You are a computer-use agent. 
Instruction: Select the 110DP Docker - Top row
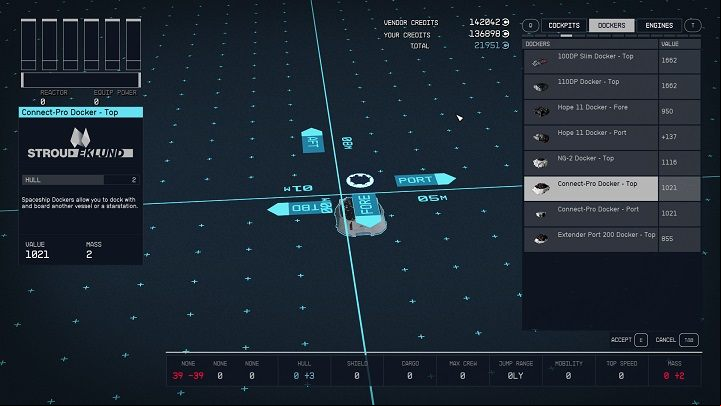point(612,86)
